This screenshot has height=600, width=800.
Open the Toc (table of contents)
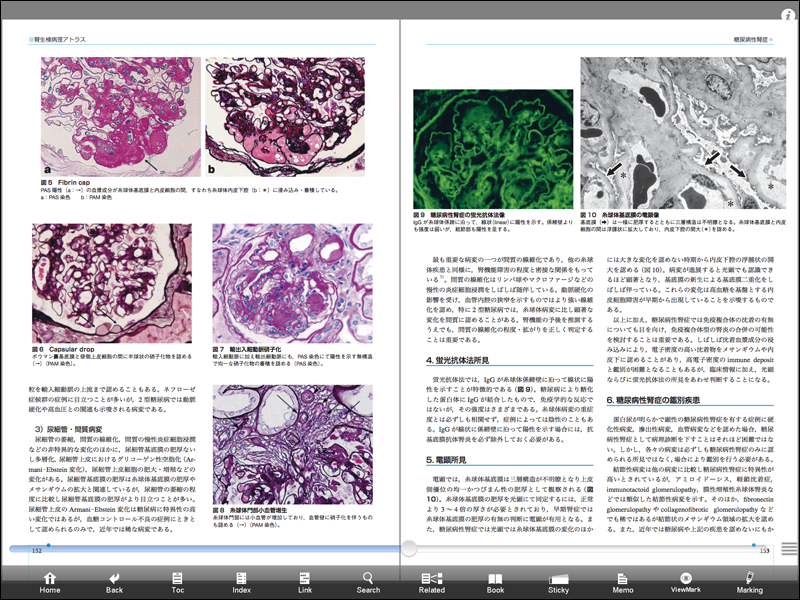coord(177,580)
